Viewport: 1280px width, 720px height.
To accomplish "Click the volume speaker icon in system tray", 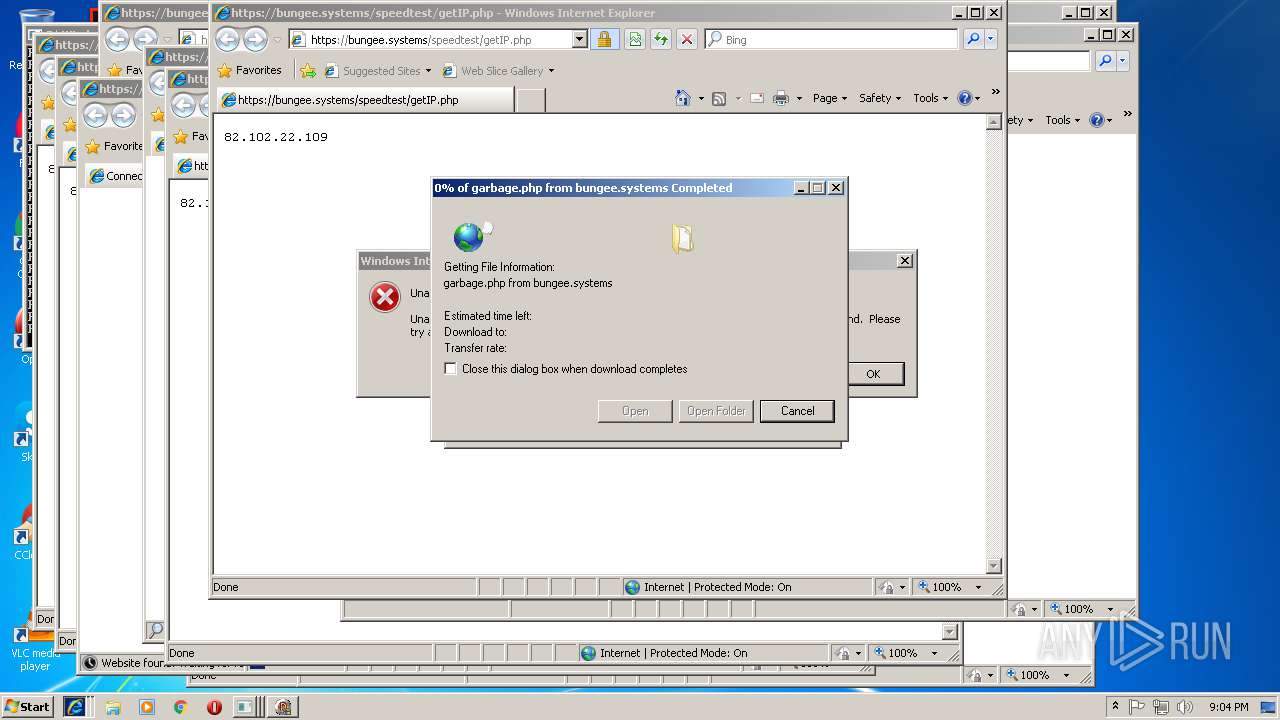I will pyautogui.click(x=1186, y=707).
